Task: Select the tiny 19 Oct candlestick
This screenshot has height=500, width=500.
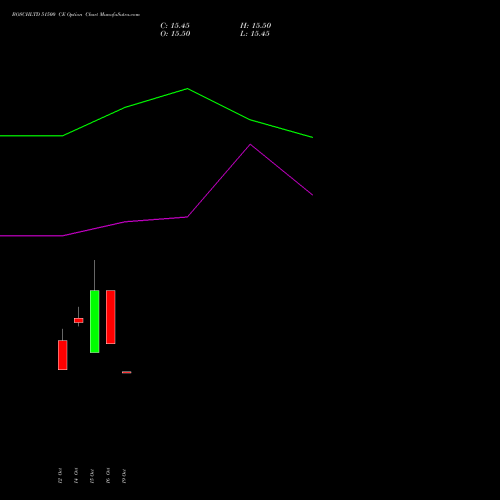Action: 127,372
